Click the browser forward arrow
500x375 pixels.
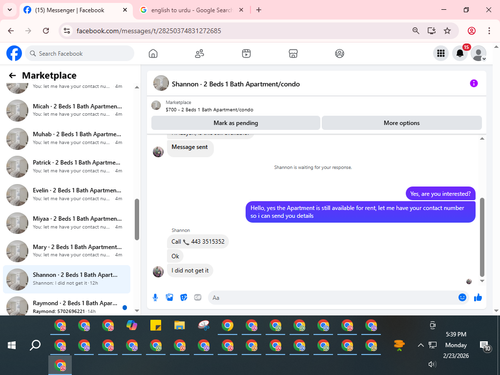[x=28, y=31]
